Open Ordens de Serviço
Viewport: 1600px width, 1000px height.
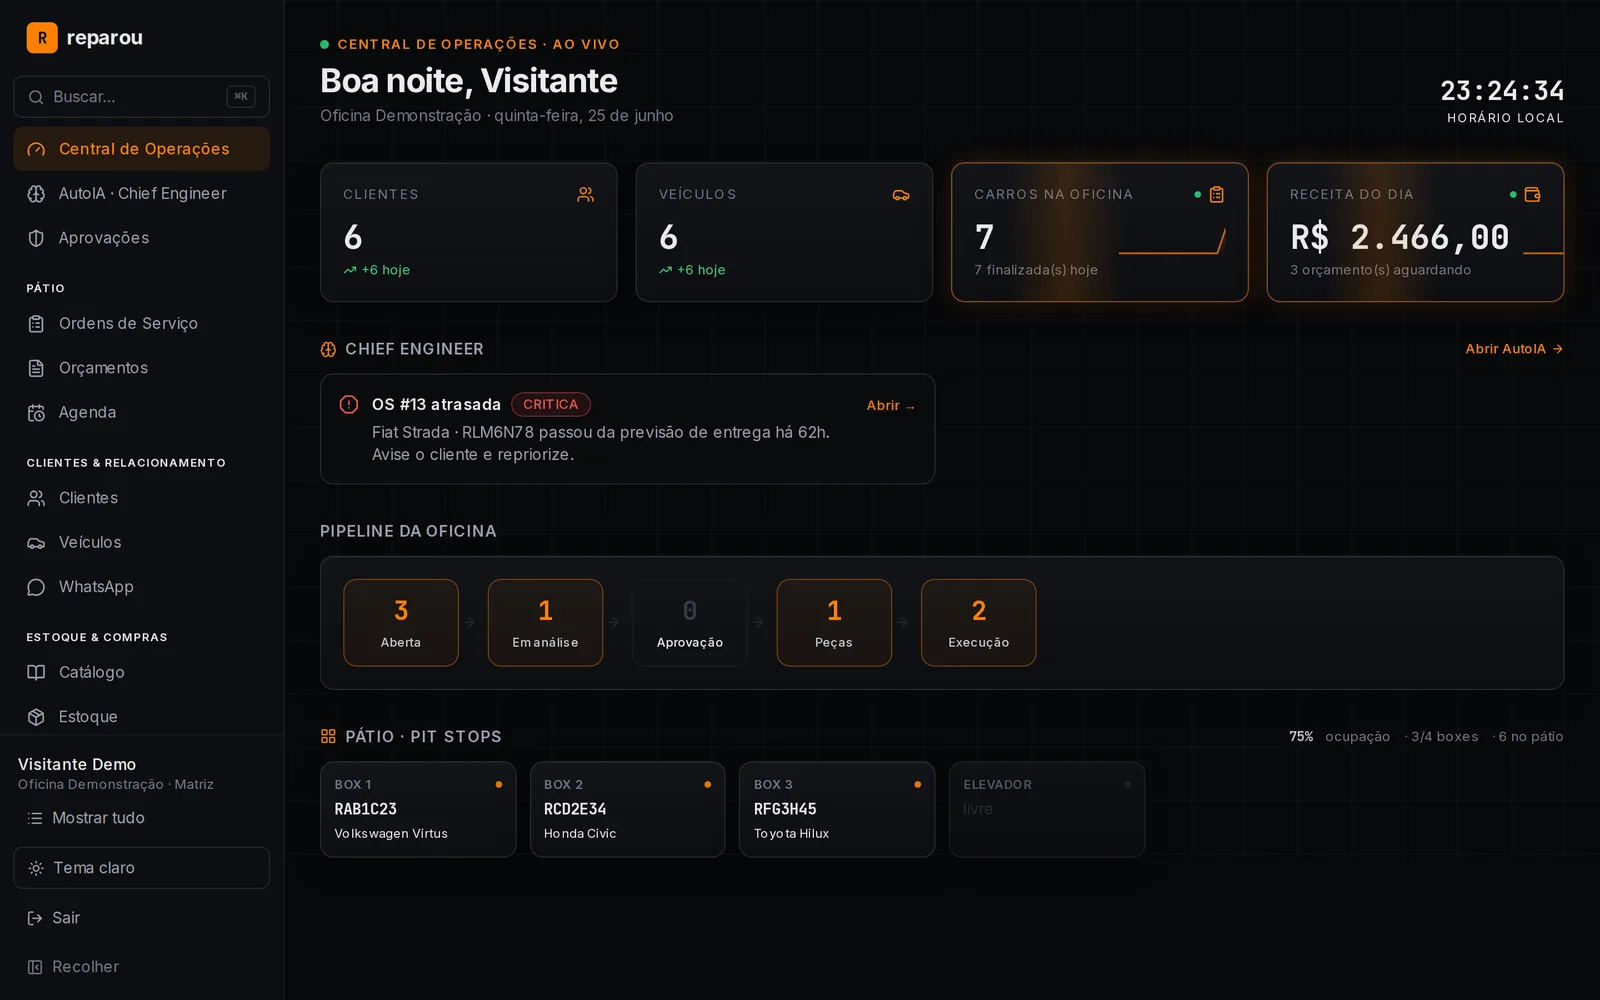click(141, 323)
